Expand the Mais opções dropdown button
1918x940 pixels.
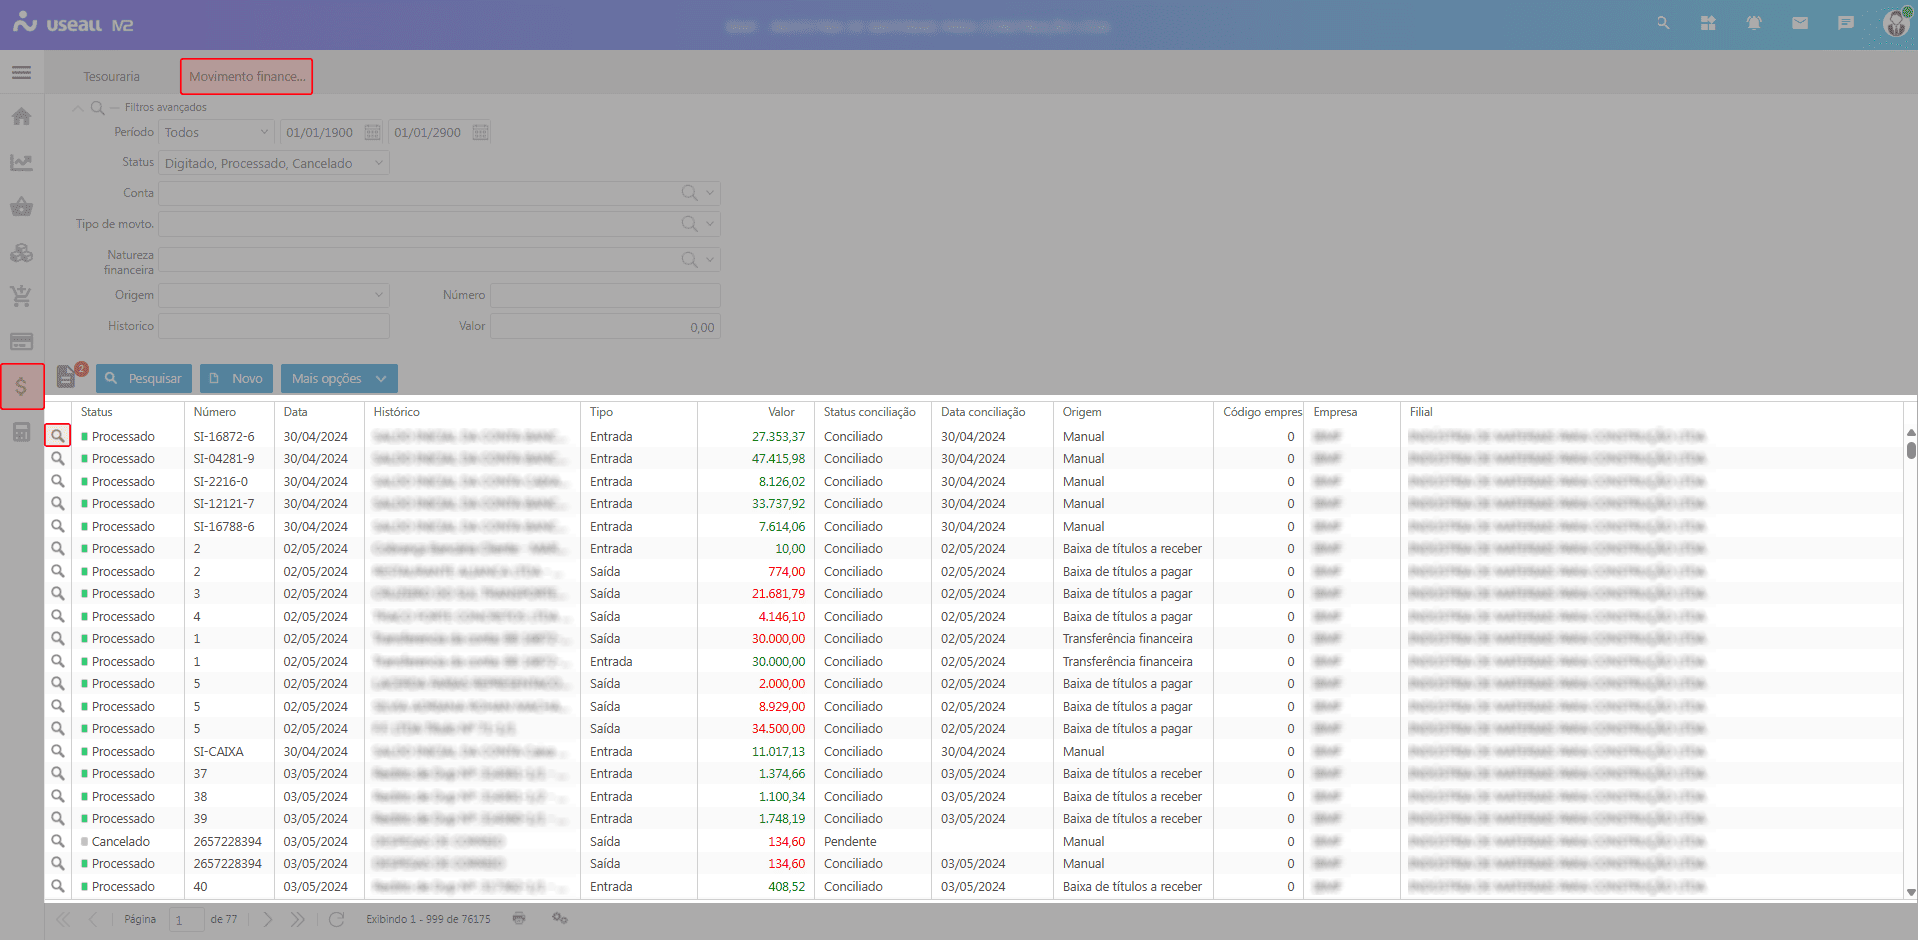coord(339,379)
